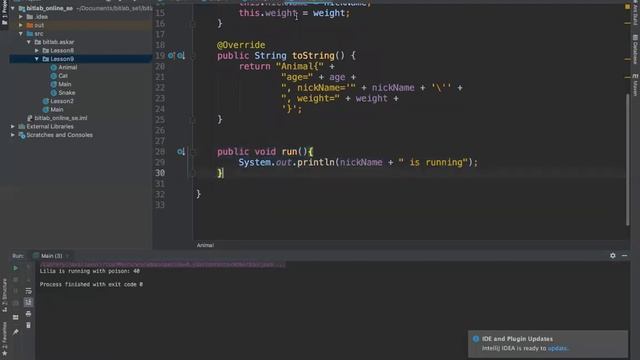Close the Main (3) run tab
Screen dimensions: 640x360
click(67, 256)
